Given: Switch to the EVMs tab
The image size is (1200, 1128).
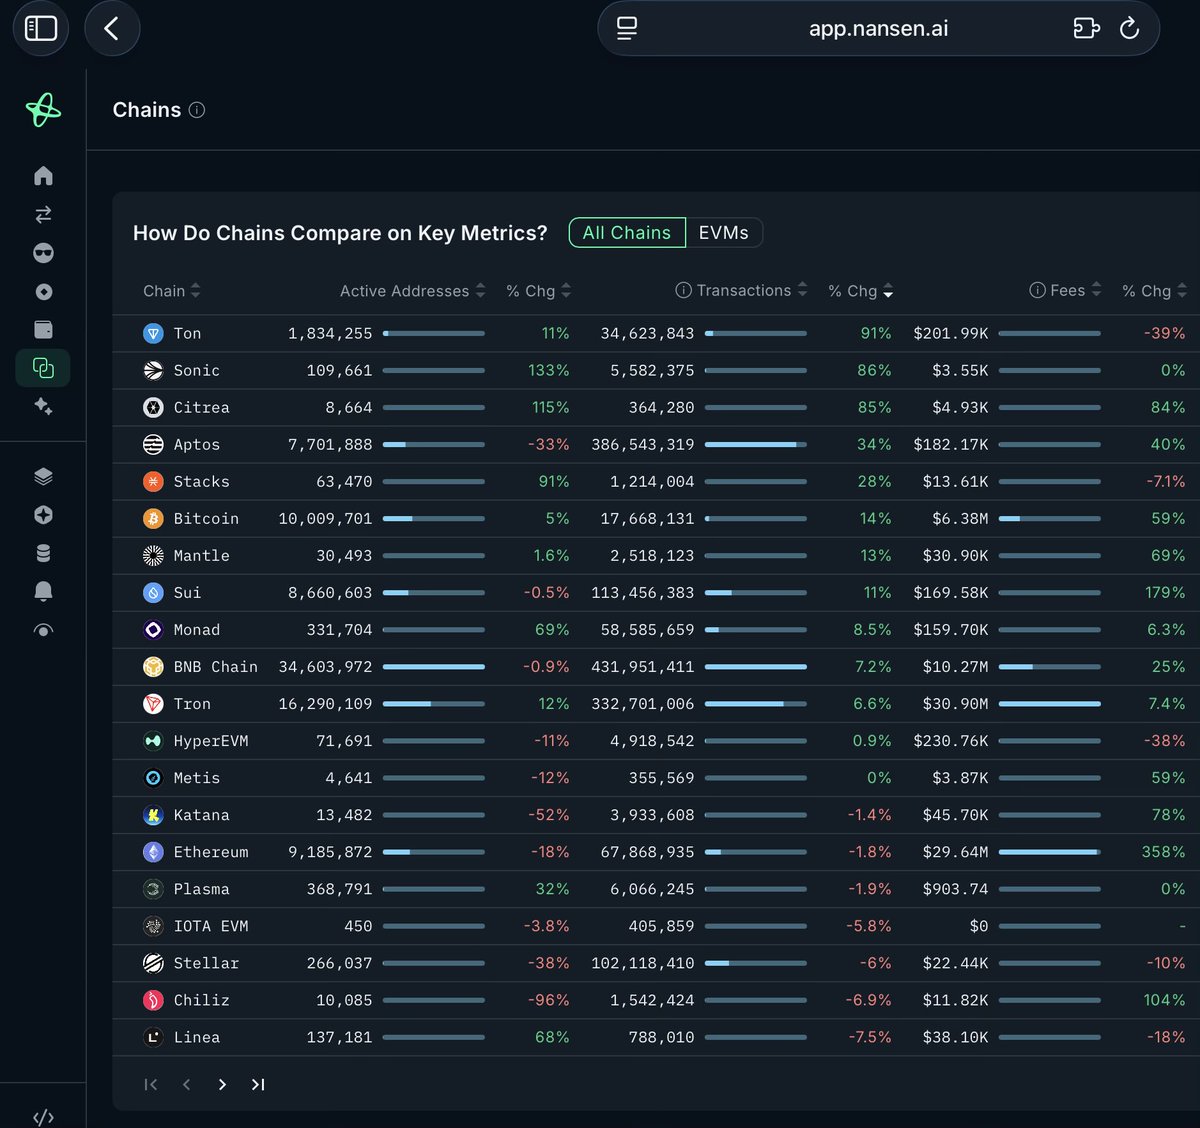Looking at the screenshot, I should (x=724, y=233).
